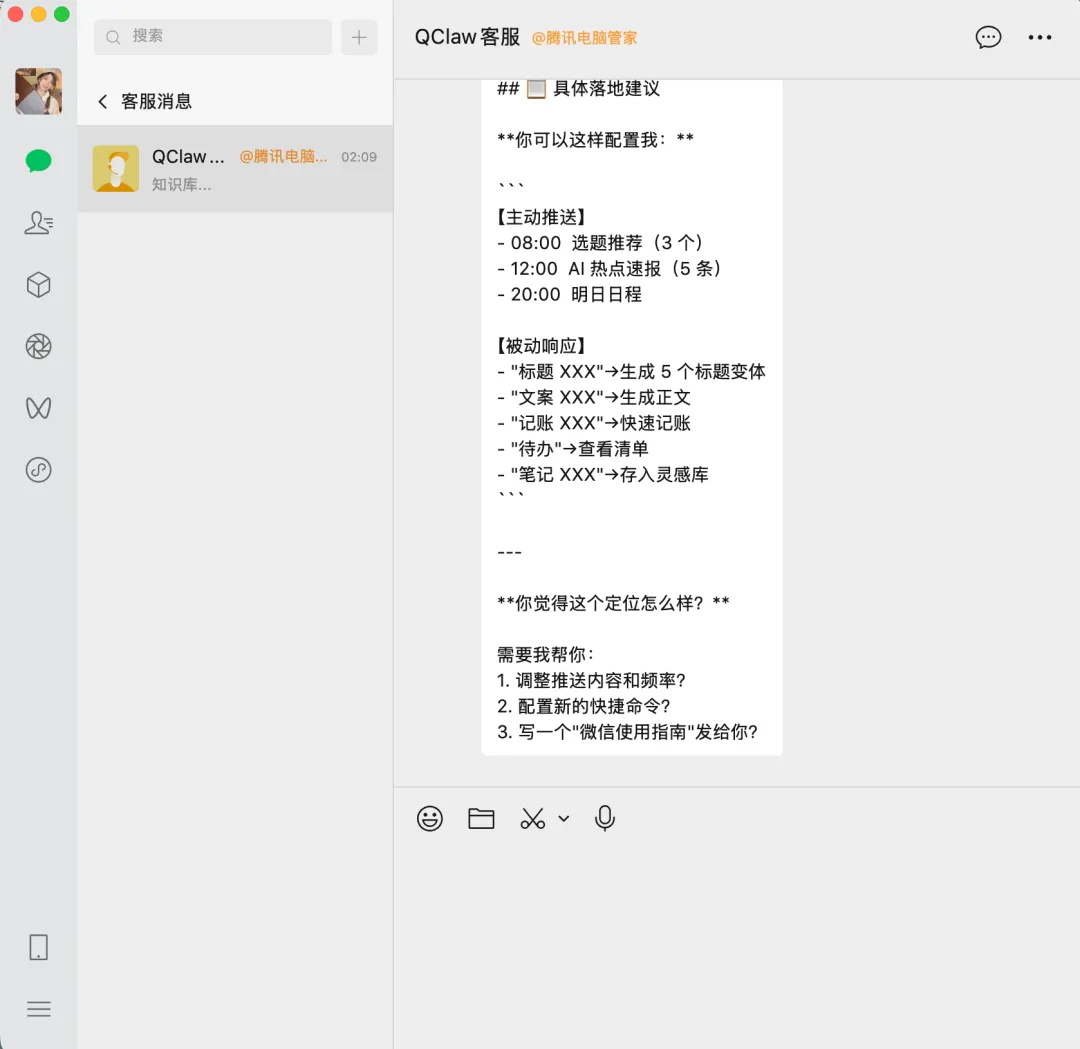Open the three-dot more options menu
Viewport: 1080px width, 1049px height.
1039,37
